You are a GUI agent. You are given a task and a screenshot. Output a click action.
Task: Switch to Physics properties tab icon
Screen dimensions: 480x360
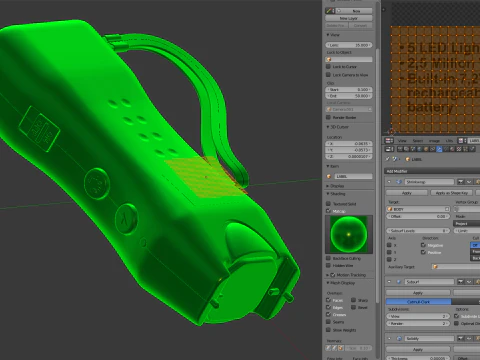(472, 149)
